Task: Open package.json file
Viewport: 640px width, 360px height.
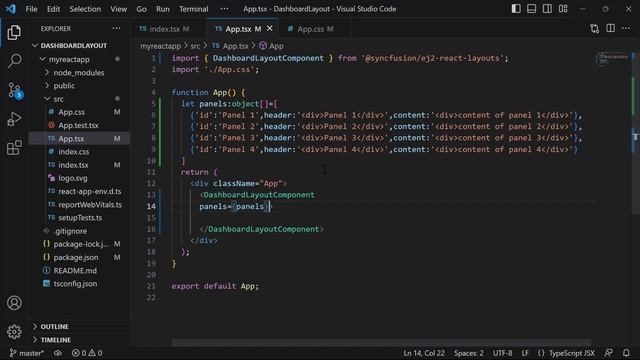Action: click(76, 258)
